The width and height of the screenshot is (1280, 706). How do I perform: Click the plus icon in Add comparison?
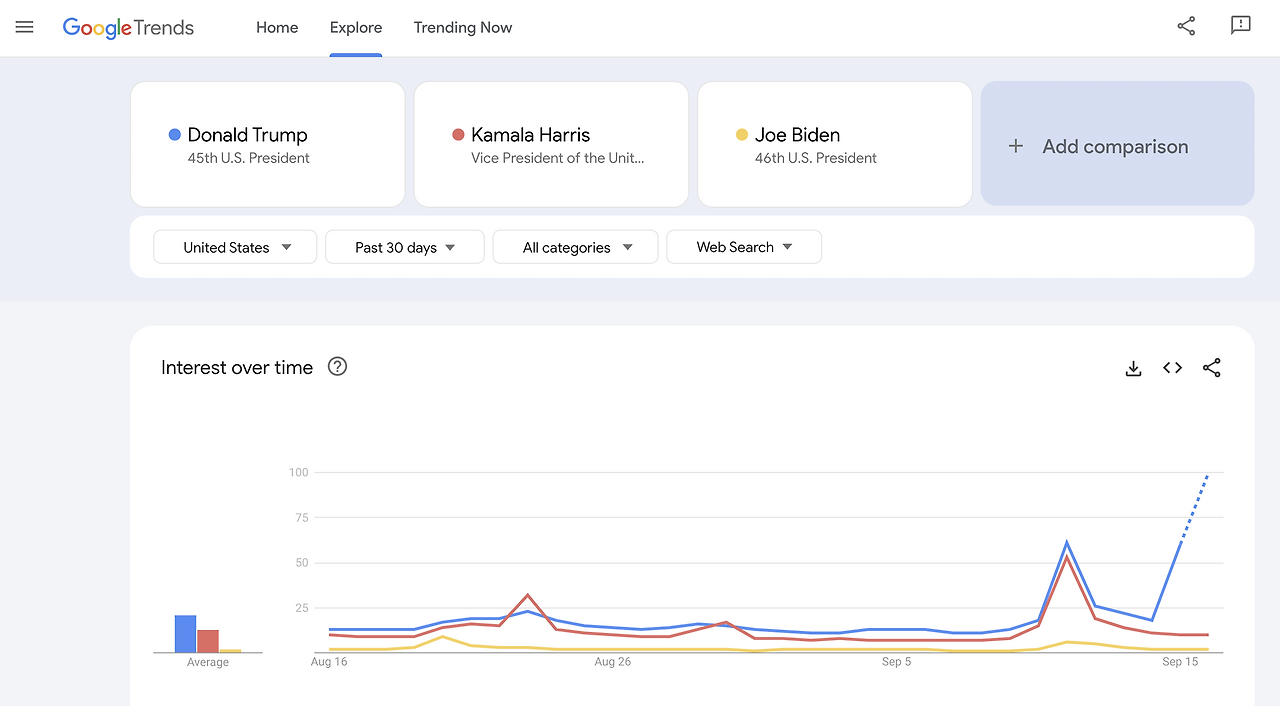tap(1016, 146)
